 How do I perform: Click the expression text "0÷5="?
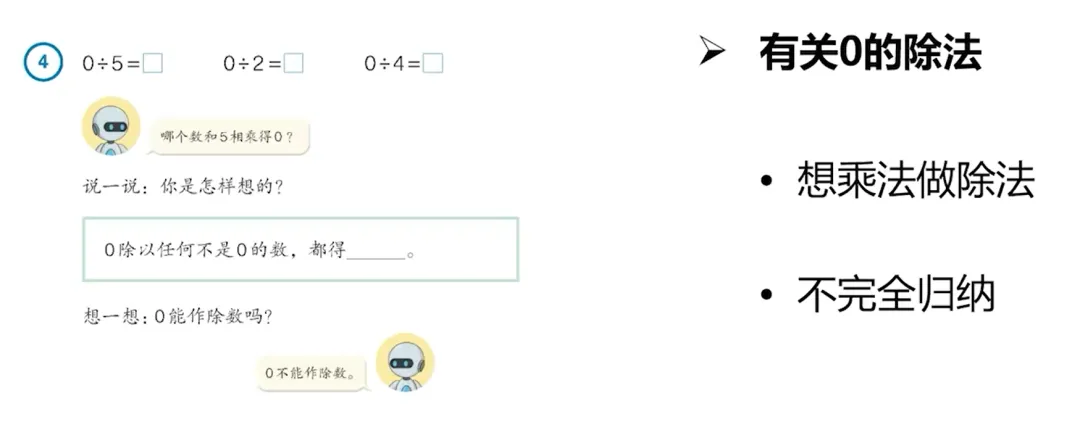[x=110, y=63]
